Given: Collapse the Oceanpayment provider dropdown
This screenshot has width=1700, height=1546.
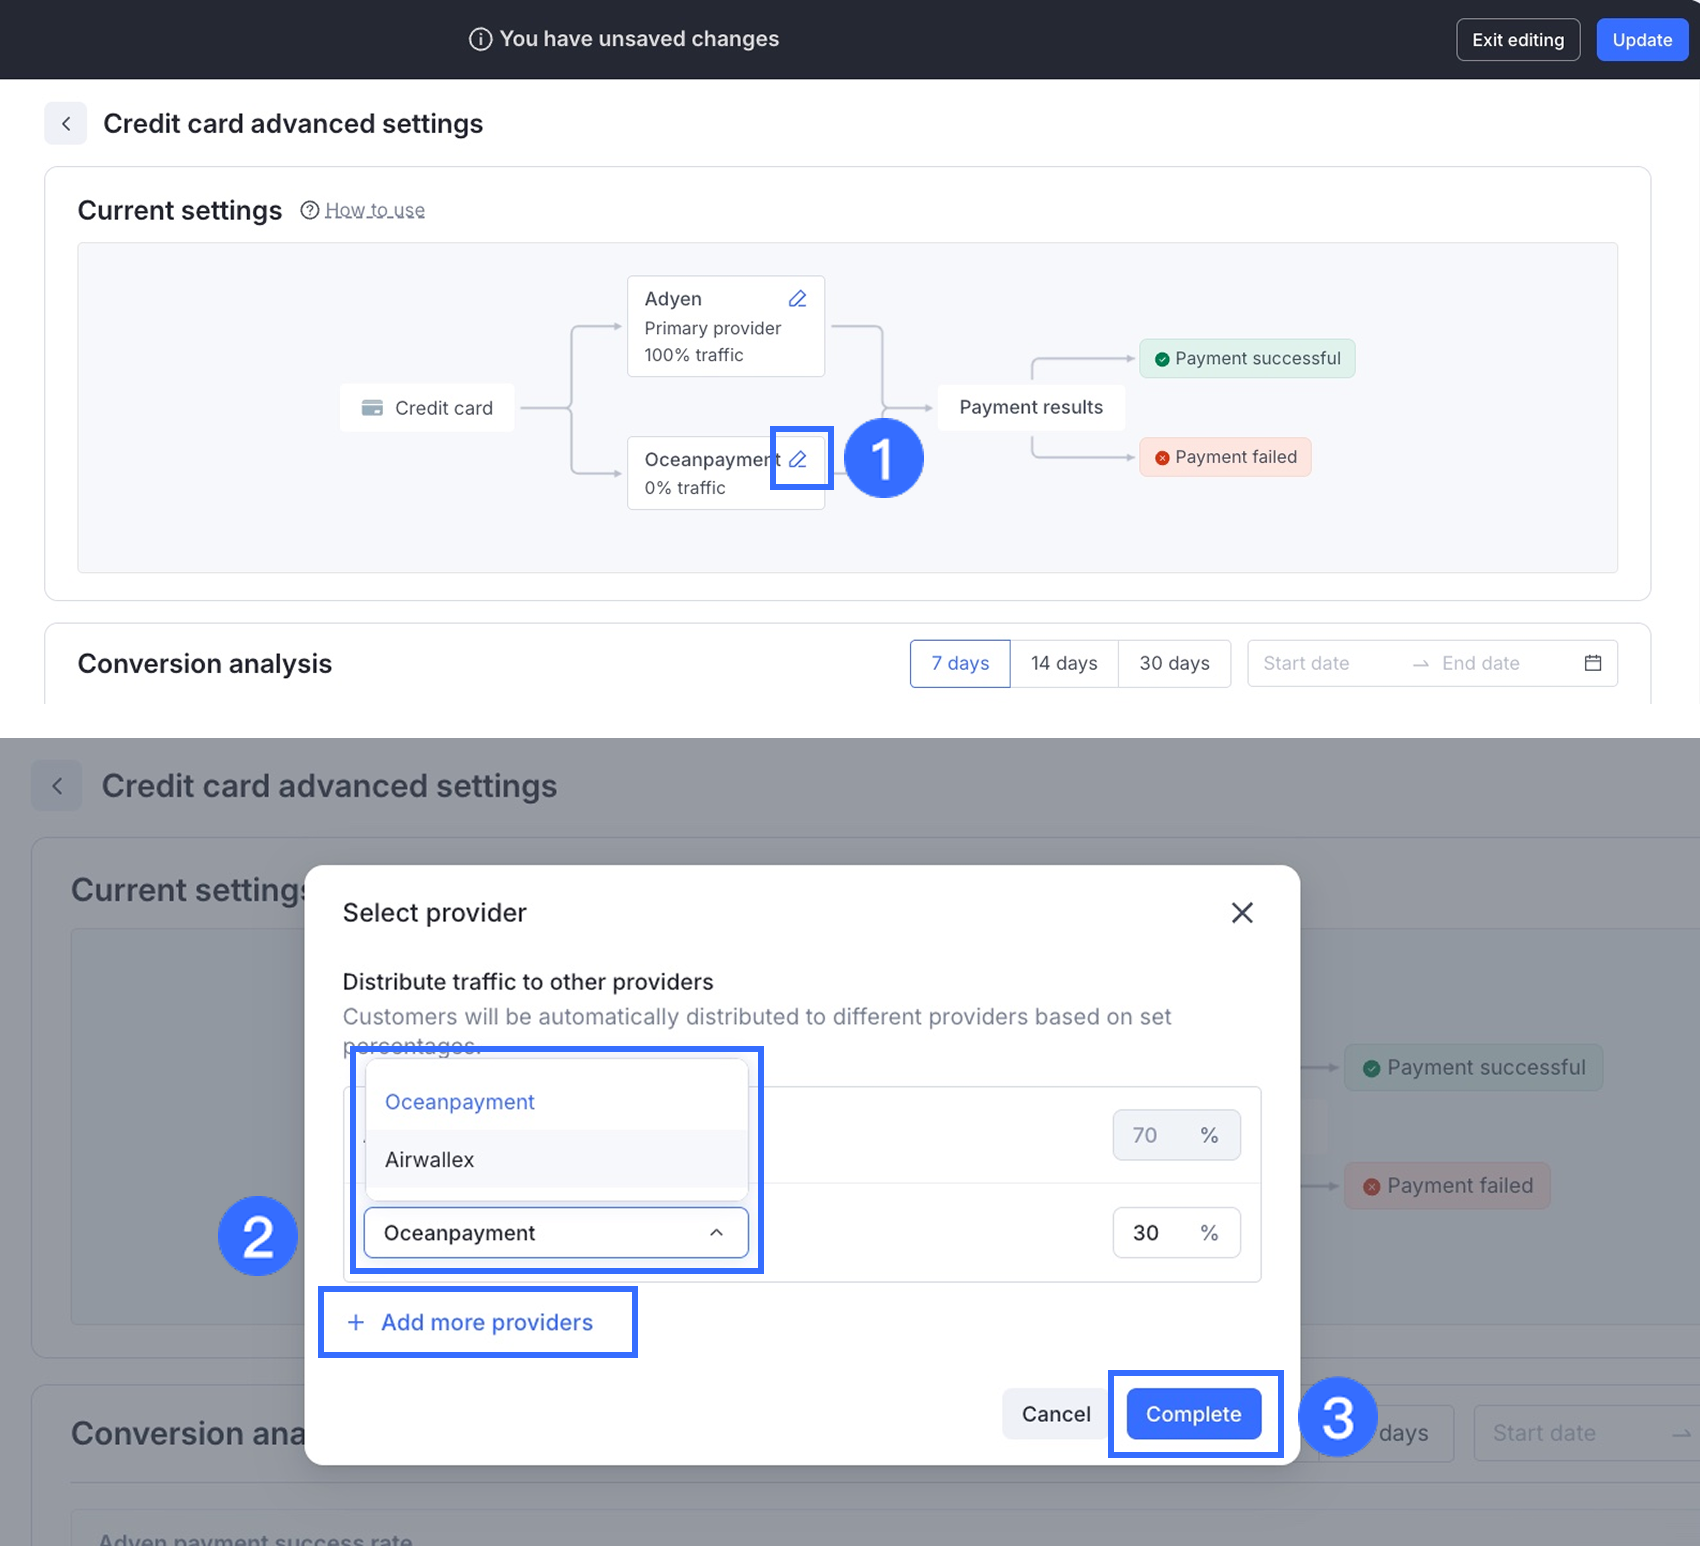Looking at the screenshot, I should (716, 1233).
